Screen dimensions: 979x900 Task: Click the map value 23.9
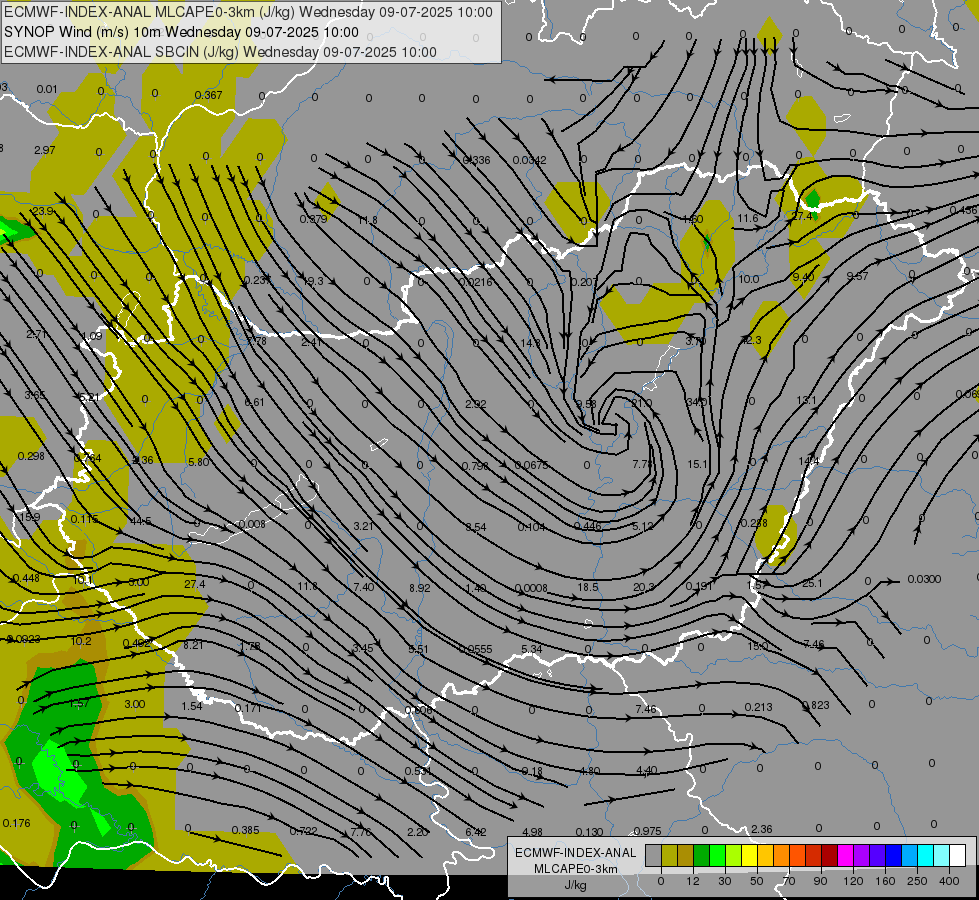(42, 211)
